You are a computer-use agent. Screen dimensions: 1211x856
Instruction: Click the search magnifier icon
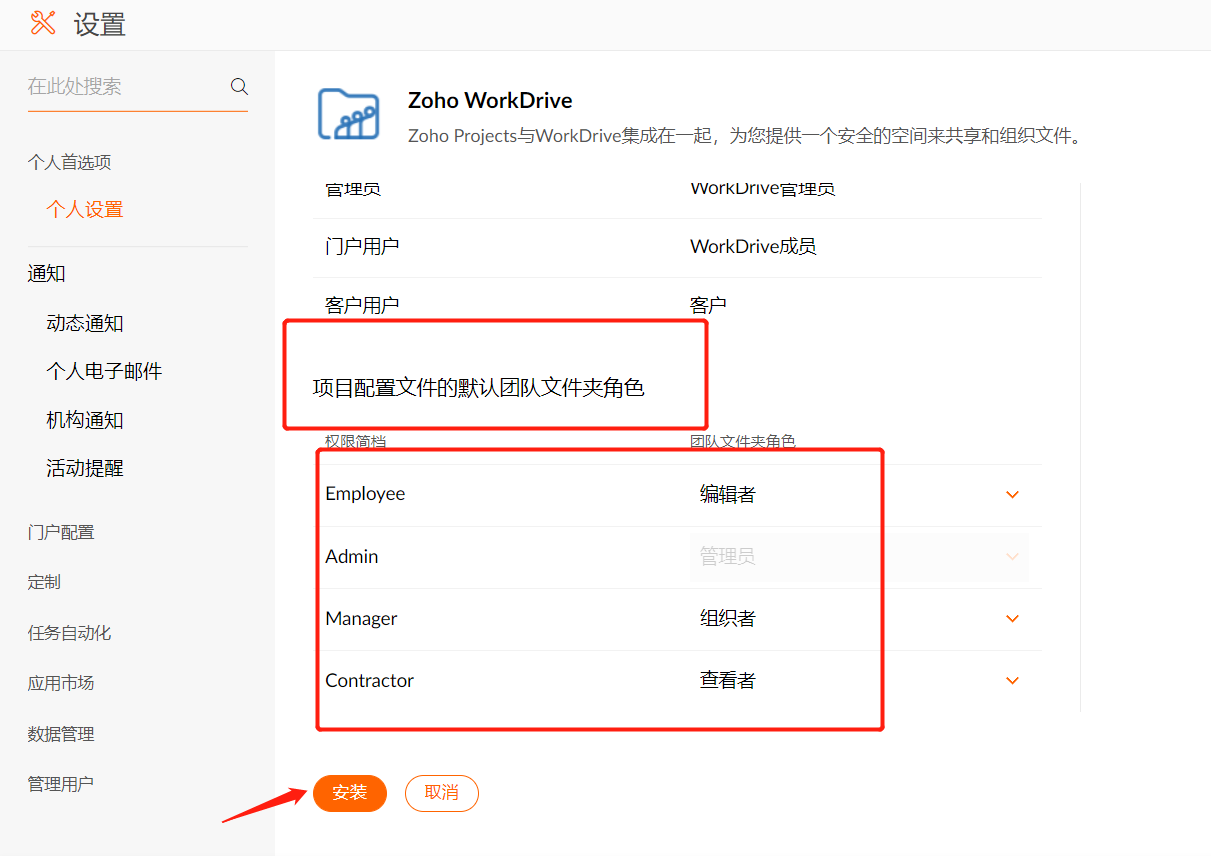239,86
